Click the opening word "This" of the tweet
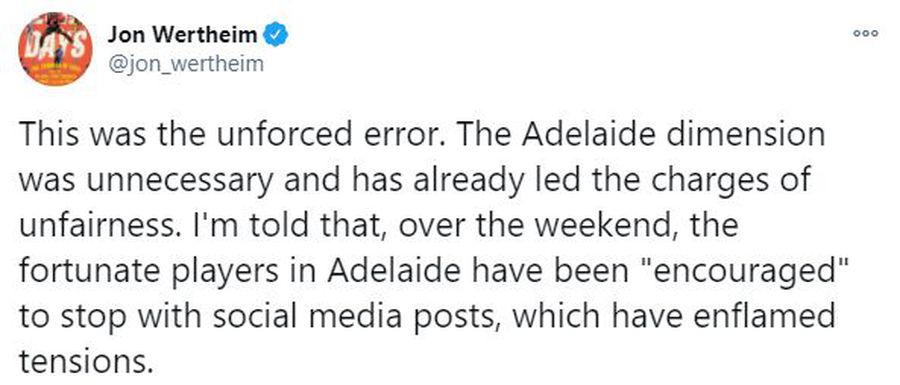This screenshot has width=900, height=385. [x=50, y=135]
